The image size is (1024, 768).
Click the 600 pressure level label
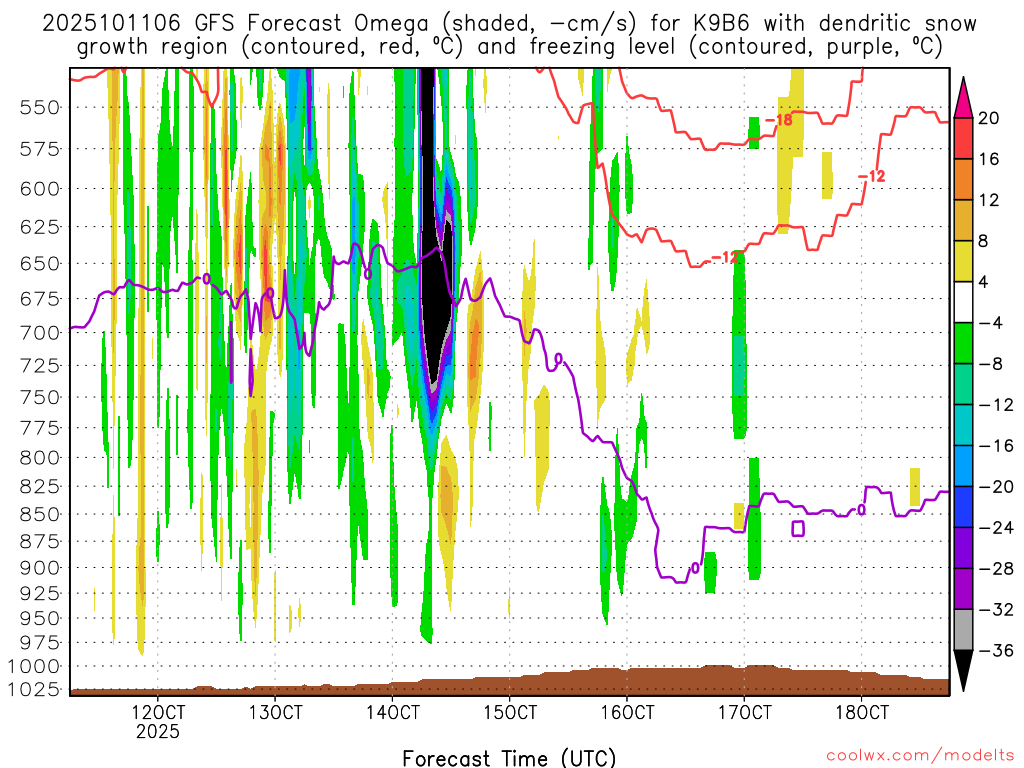(x=40, y=189)
